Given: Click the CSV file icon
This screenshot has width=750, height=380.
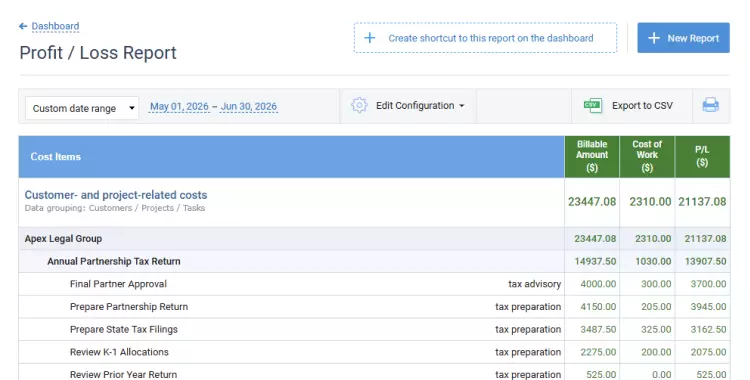Looking at the screenshot, I should click(593, 105).
